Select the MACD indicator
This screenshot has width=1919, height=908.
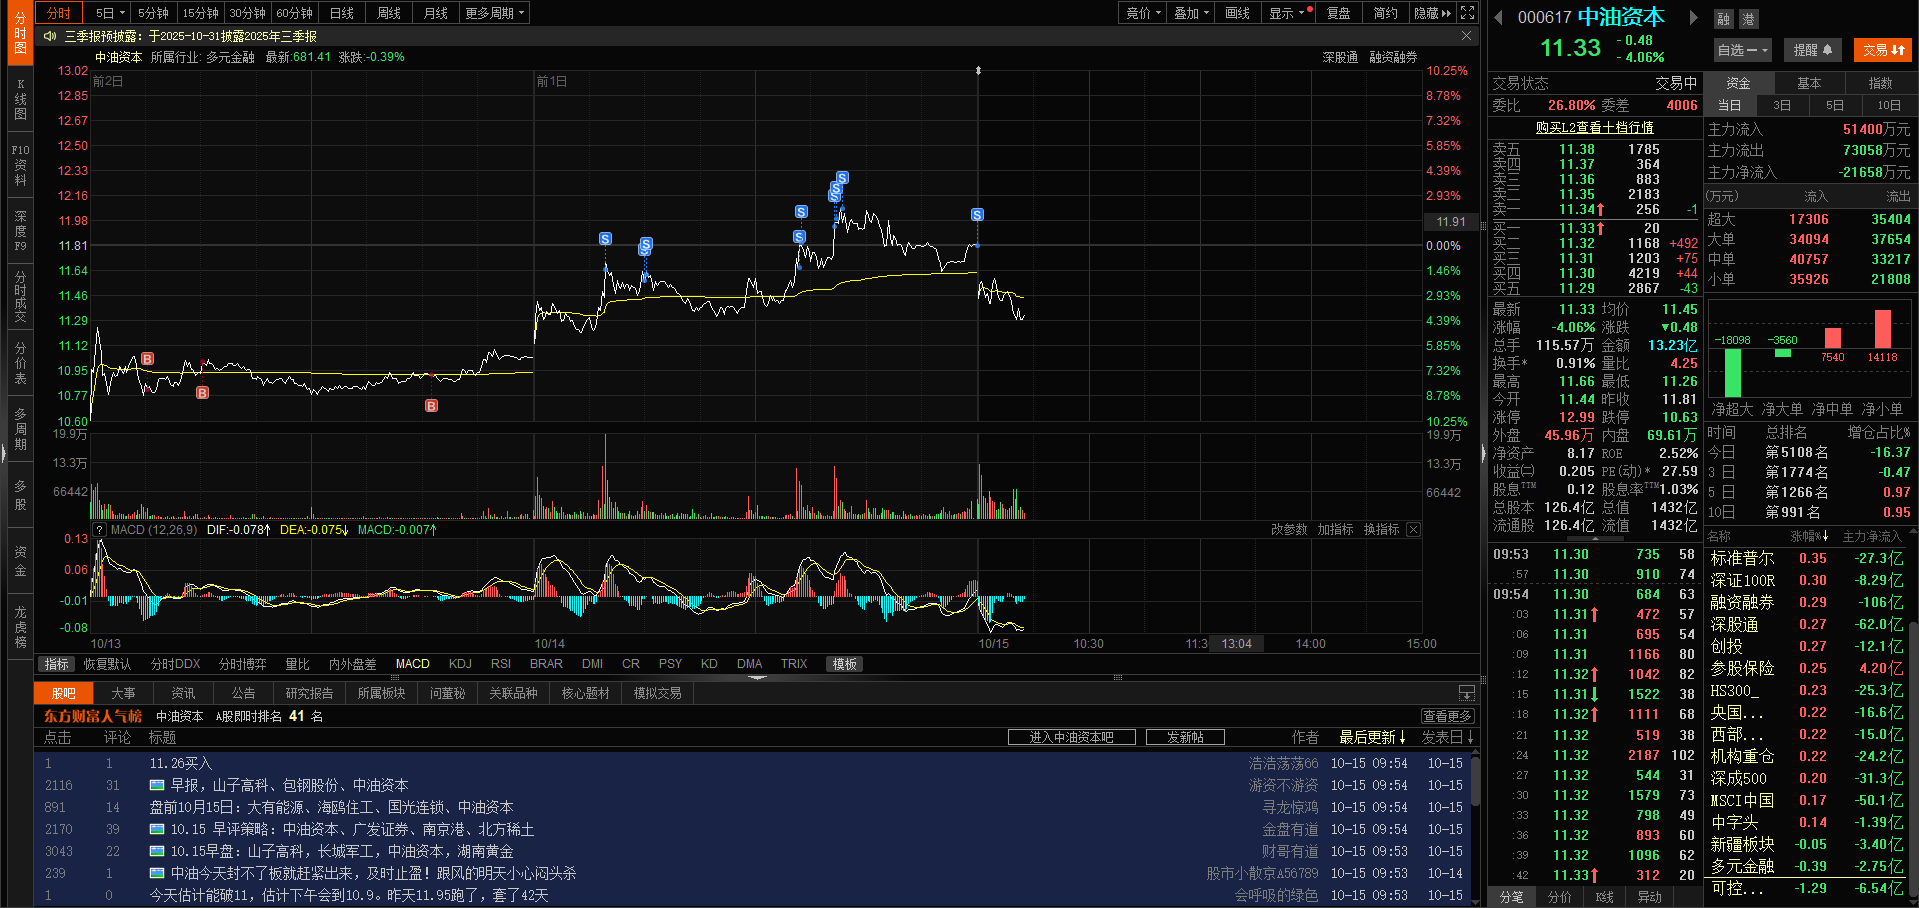[412, 664]
